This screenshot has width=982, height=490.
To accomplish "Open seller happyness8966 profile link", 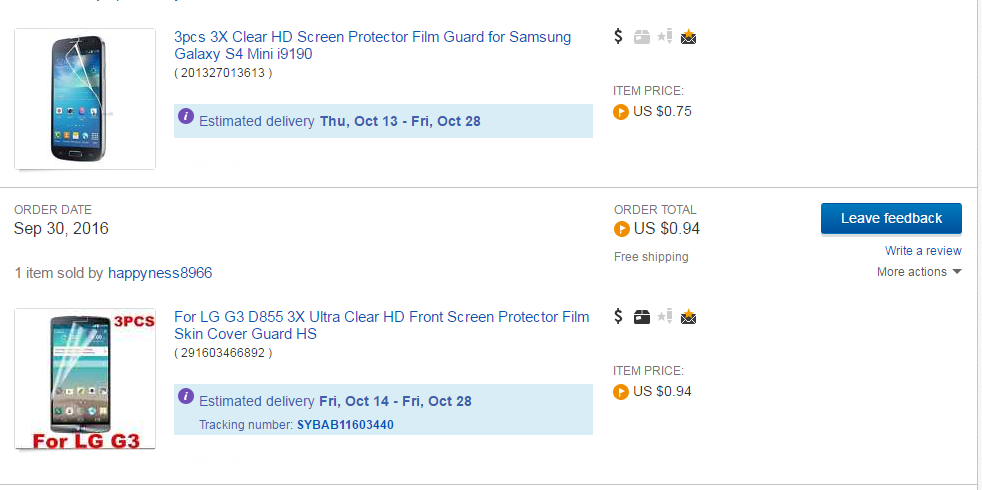I will pos(160,273).
